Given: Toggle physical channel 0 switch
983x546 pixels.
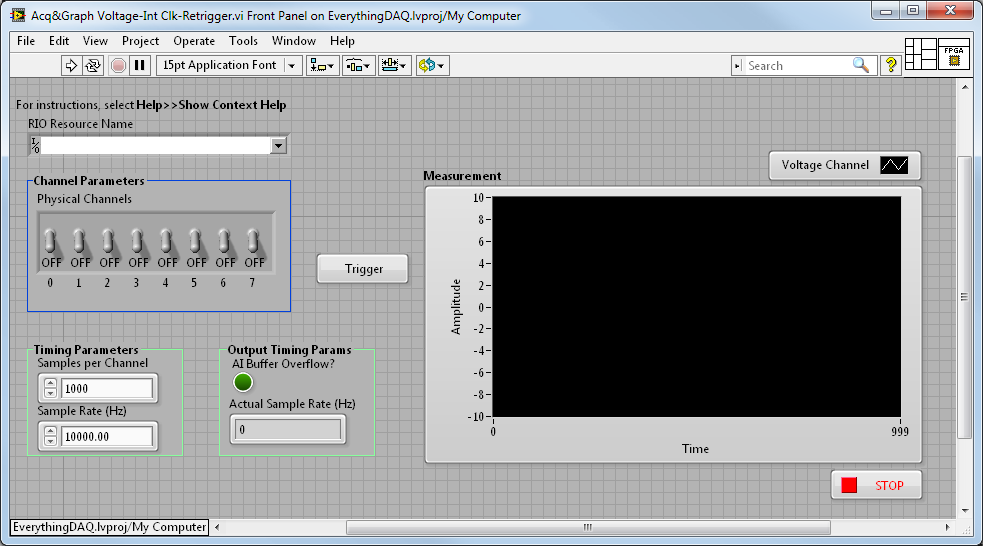Looking at the screenshot, I should [50, 242].
